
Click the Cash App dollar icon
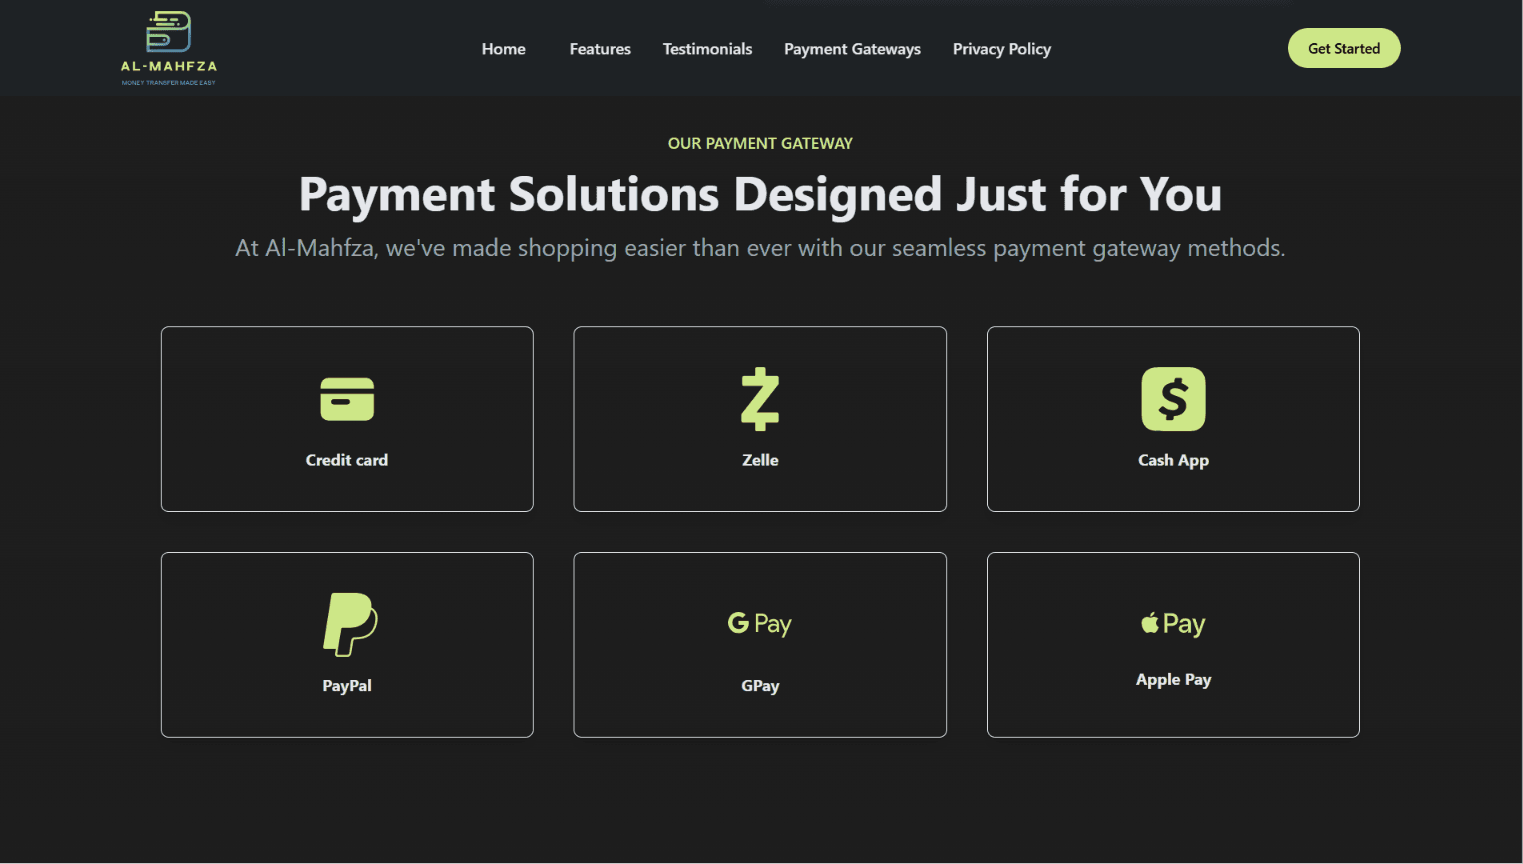click(1173, 399)
